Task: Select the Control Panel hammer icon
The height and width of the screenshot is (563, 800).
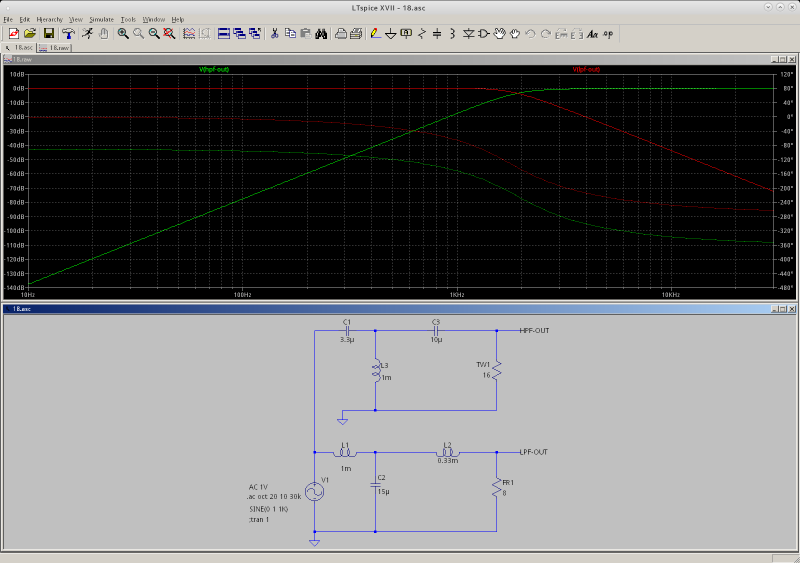Action: click(66, 33)
